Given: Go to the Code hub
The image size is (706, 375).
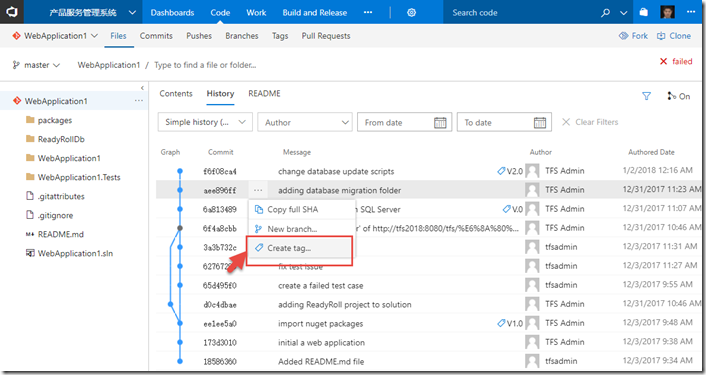Looking at the screenshot, I should (220, 13).
